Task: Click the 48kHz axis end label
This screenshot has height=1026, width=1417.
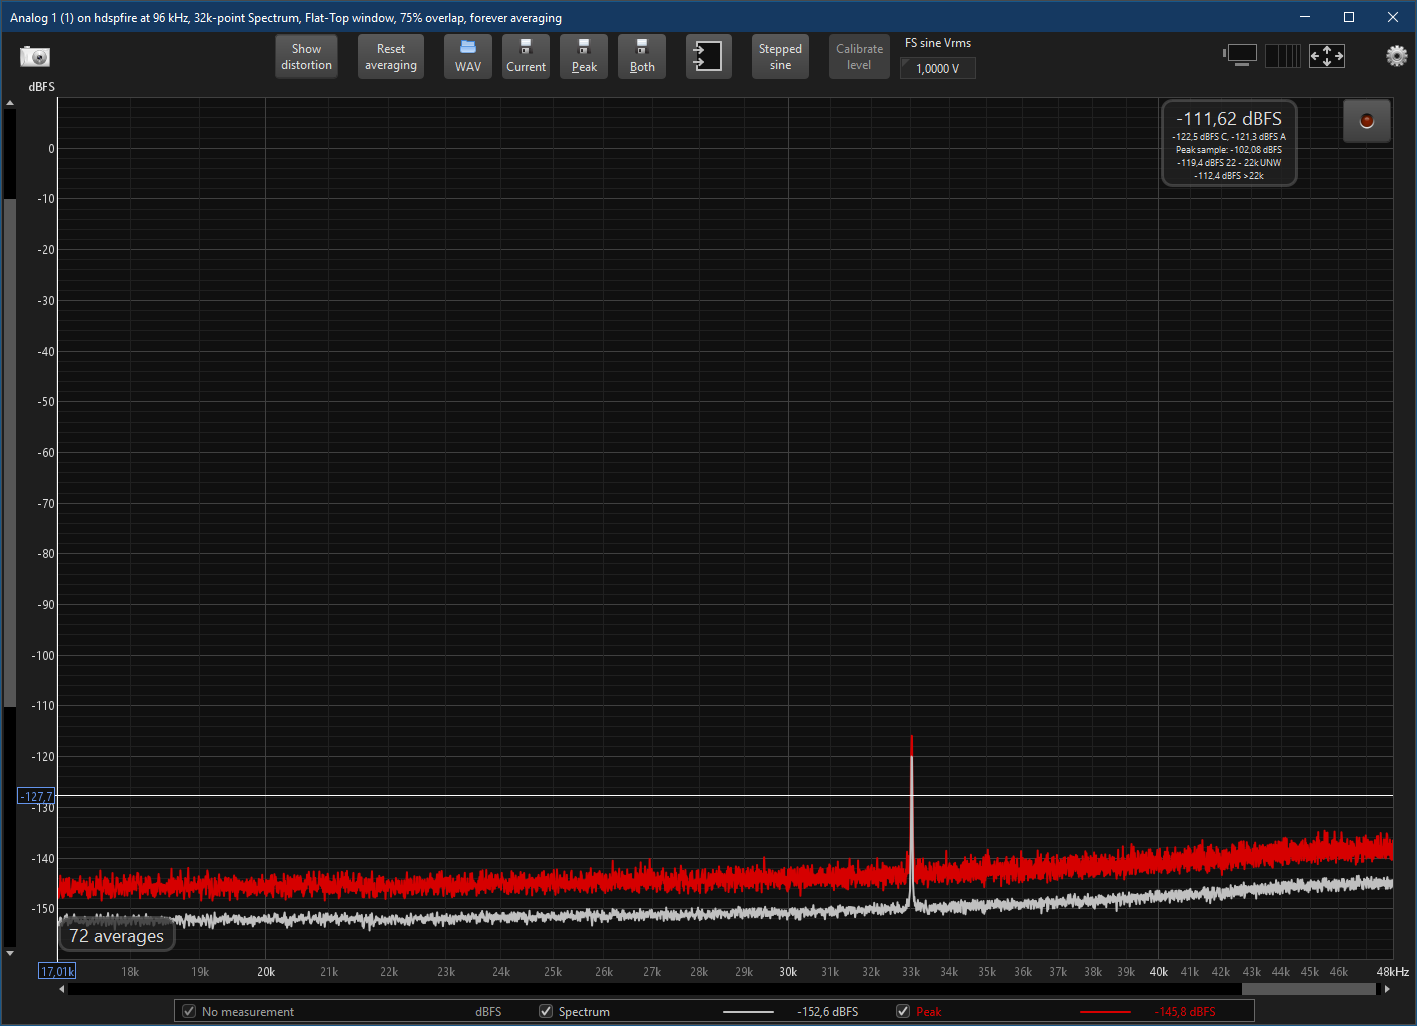Action: coord(1392,972)
